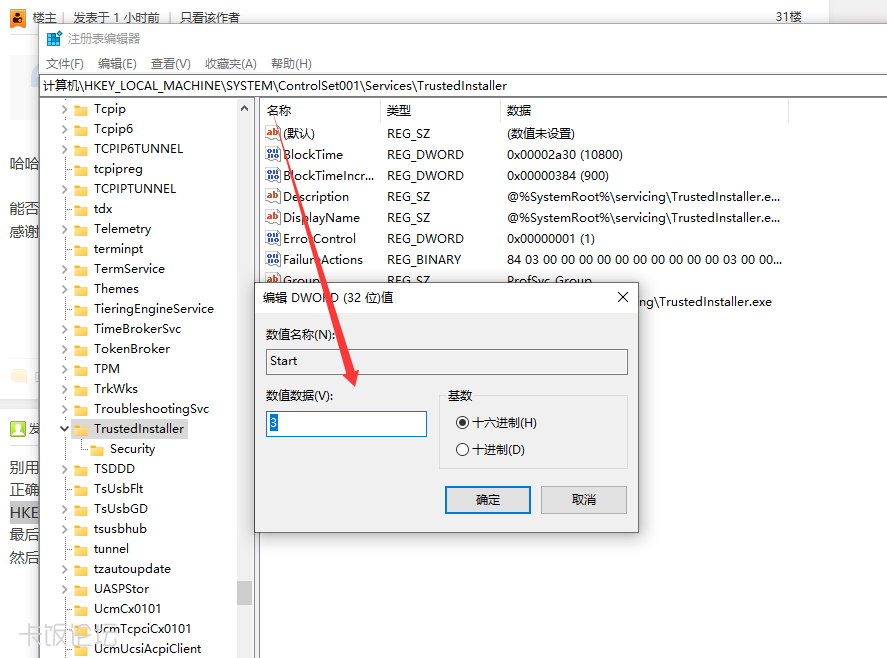Open the 编辑(E) menu
This screenshot has width=887, height=658.
point(117,63)
